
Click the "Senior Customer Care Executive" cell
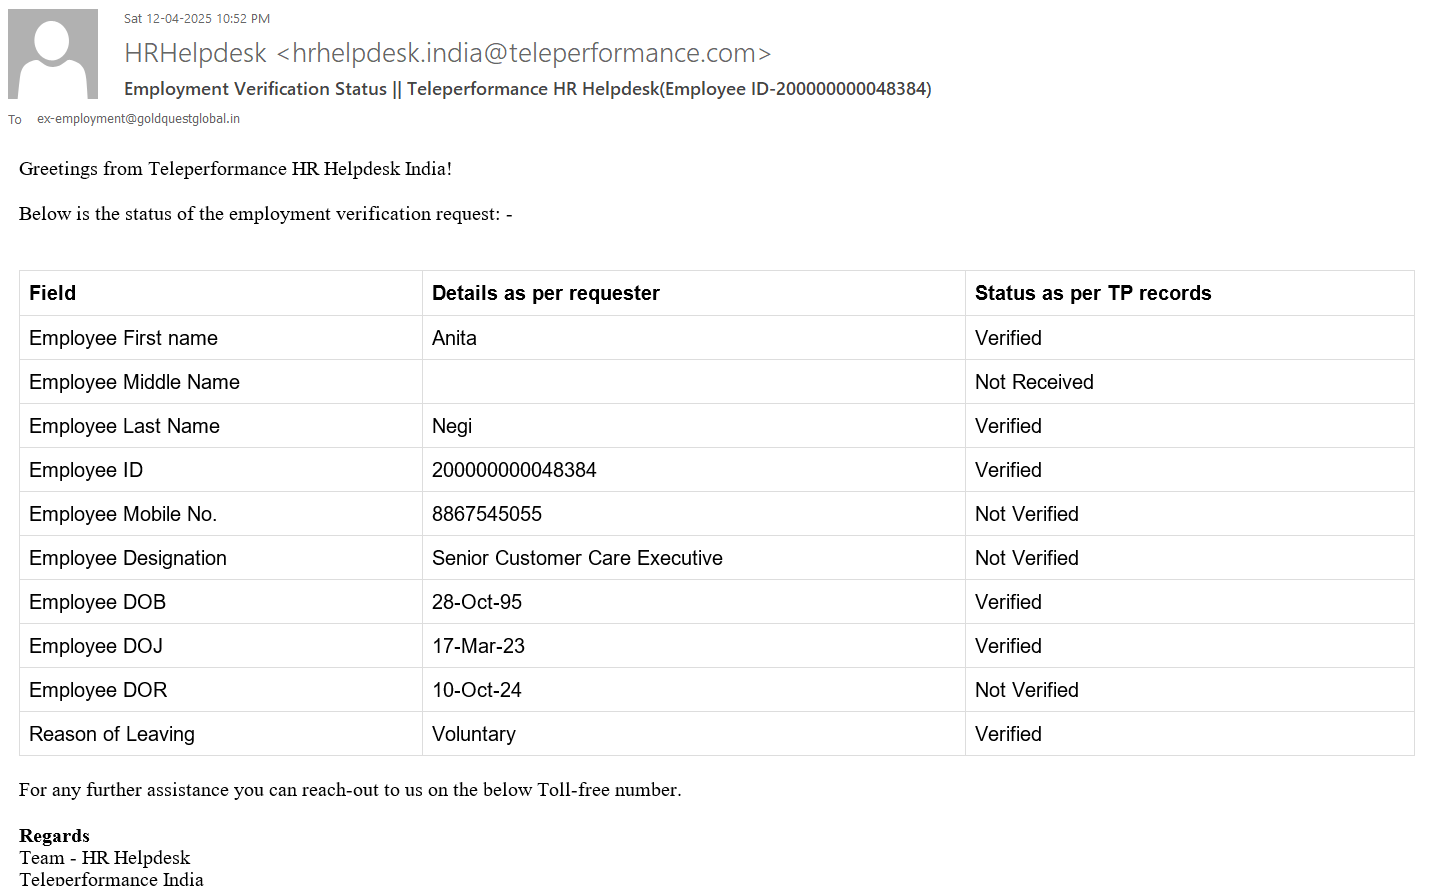pyautogui.click(x=577, y=558)
